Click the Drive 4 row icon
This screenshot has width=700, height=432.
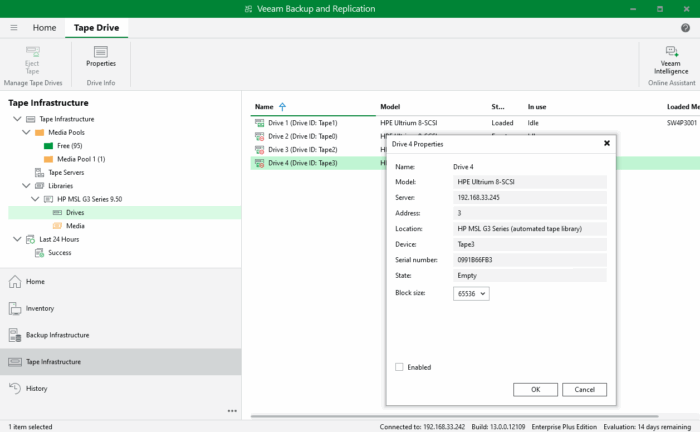(x=259, y=163)
